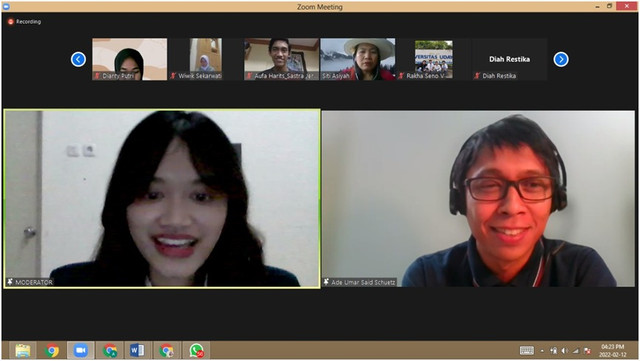Image resolution: width=640 pixels, height=361 pixels.
Task: Click muted mic icon beside Diah Restika name
Action: point(477,76)
